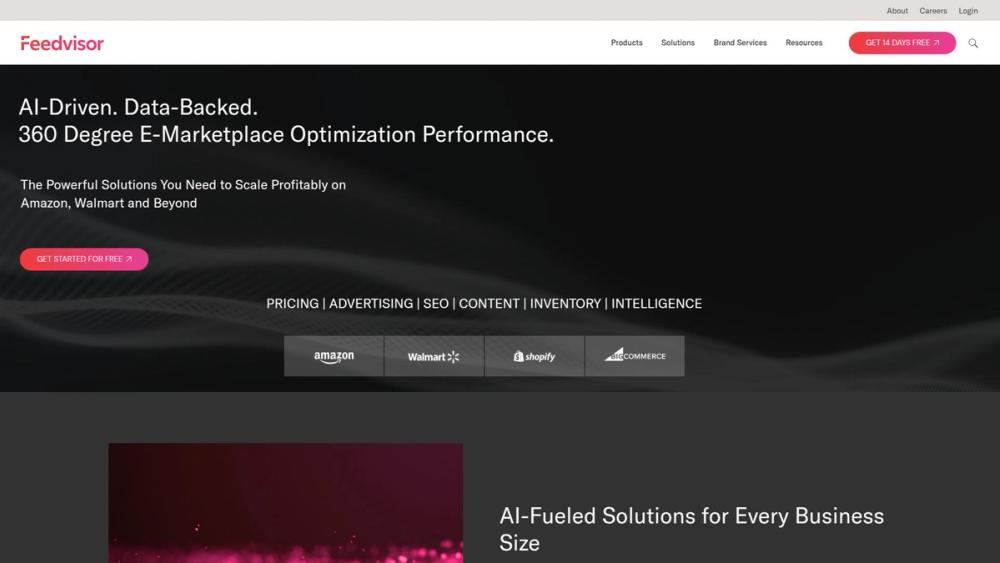This screenshot has width=1000, height=563.
Task: Click the INVENTORY category text
Action: [x=565, y=303]
